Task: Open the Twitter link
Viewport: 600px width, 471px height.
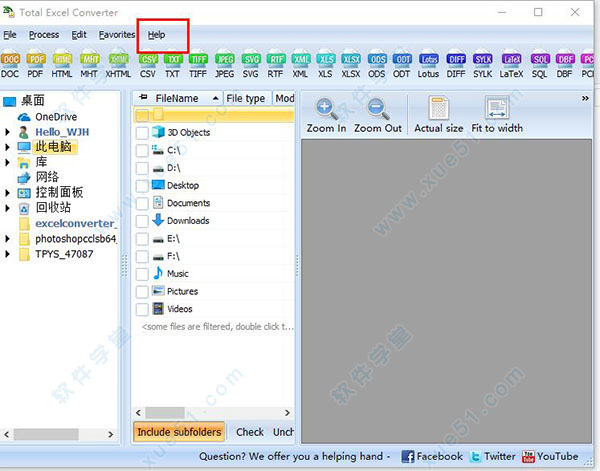Action: [493, 456]
